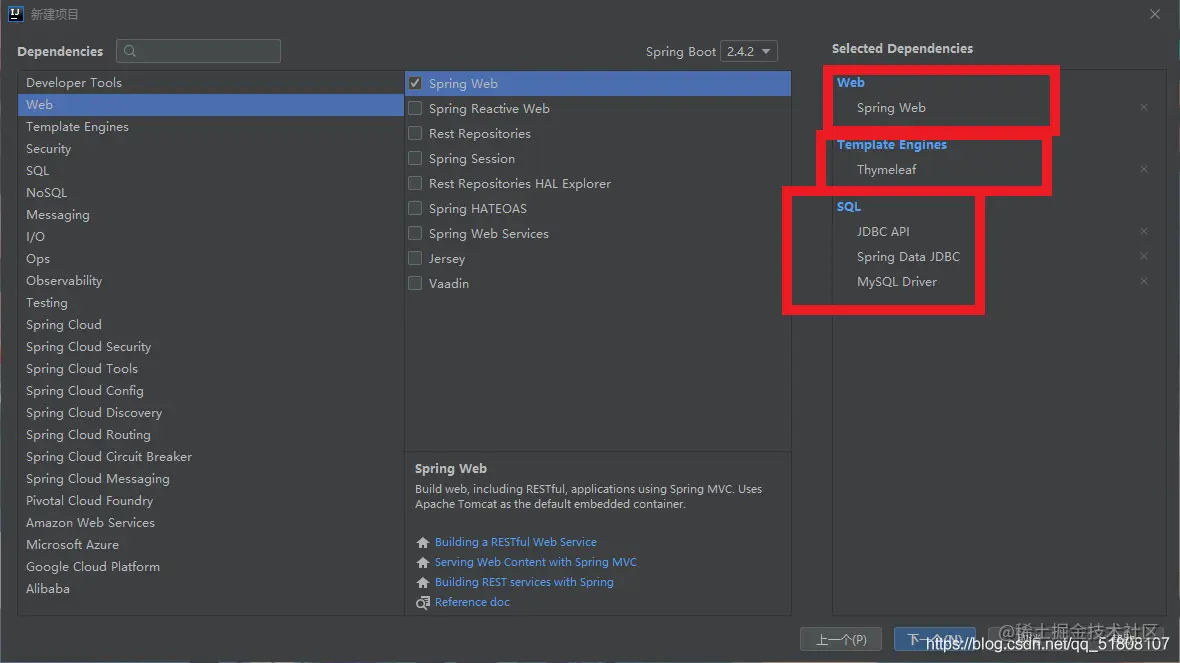1180x663 pixels.
Task: Click Spring Web in Selected Dependencies panel
Action: [x=891, y=108]
